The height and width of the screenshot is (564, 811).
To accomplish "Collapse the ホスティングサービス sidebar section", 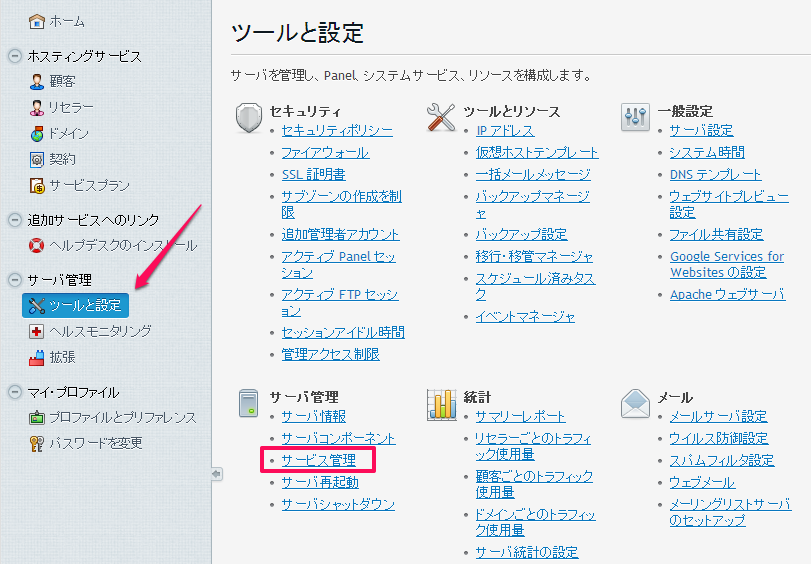I will pos(14,56).
